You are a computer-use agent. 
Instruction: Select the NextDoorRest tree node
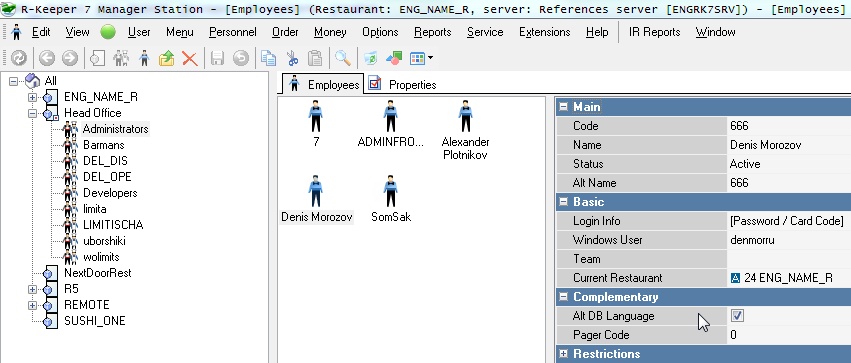[x=98, y=273]
